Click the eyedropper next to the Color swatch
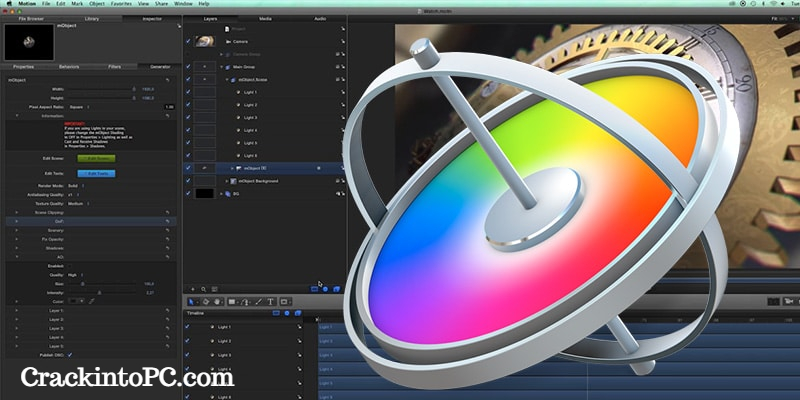This screenshot has height=400, width=800. [x=92, y=301]
